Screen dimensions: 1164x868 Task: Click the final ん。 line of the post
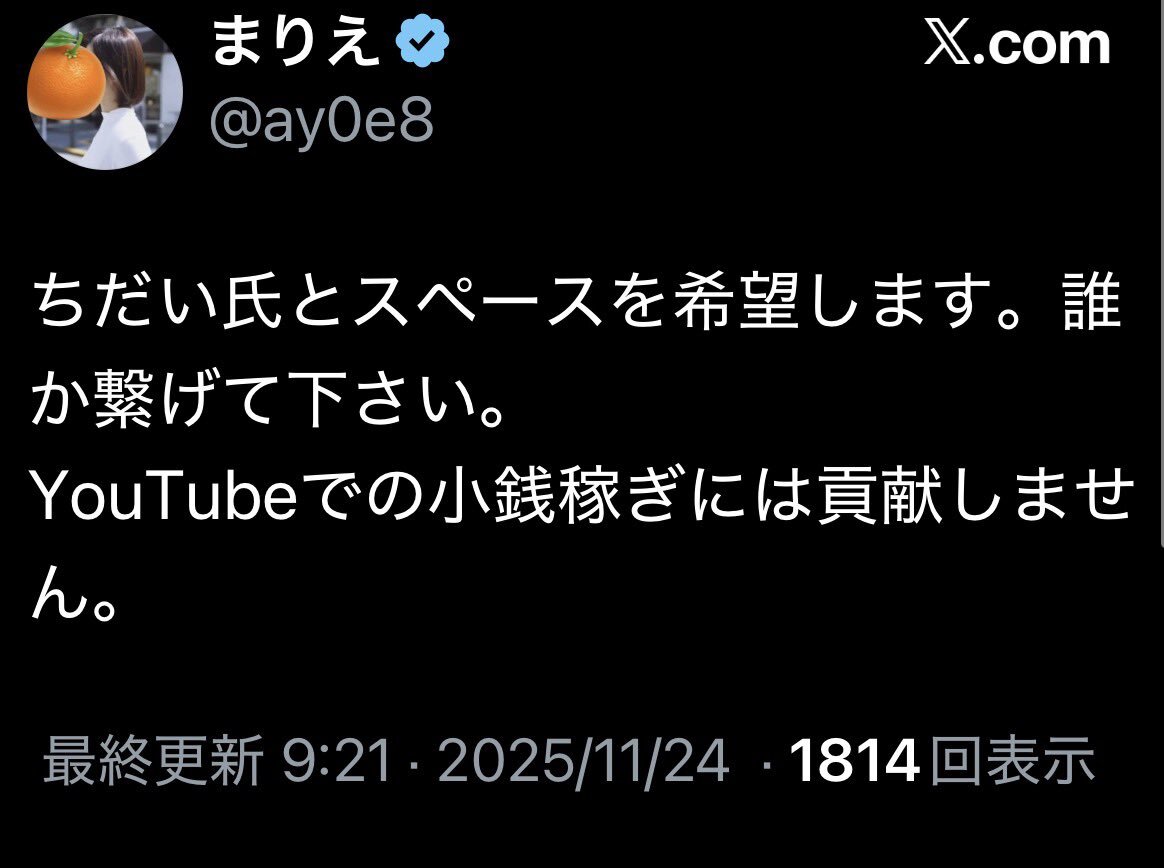74,593
